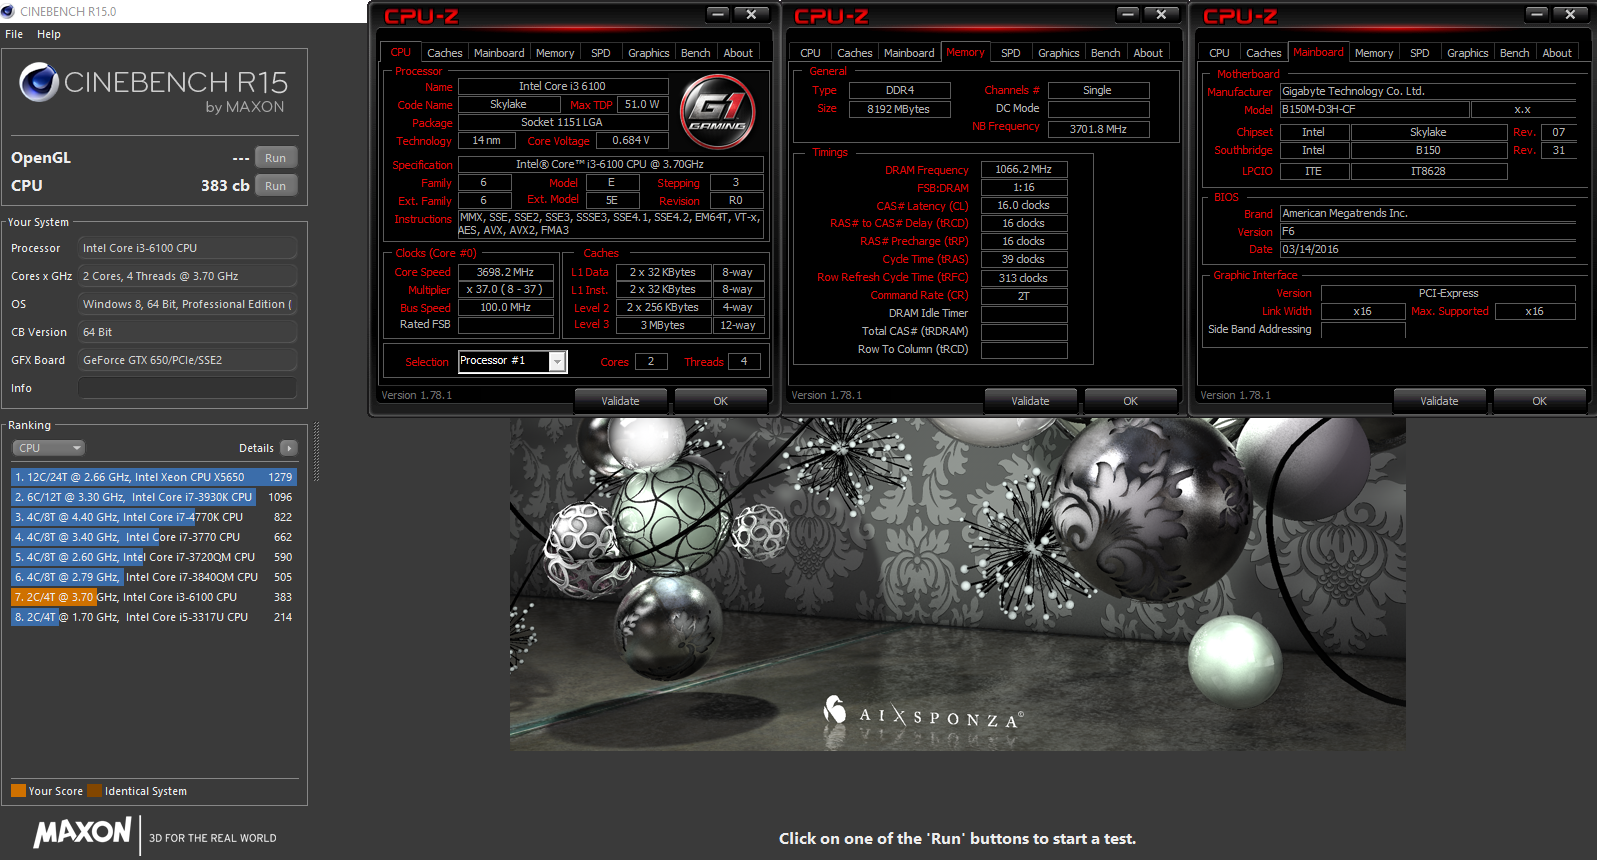
Task: Select ranking row Intel Core i7-4770K CPU
Action: click(x=154, y=517)
